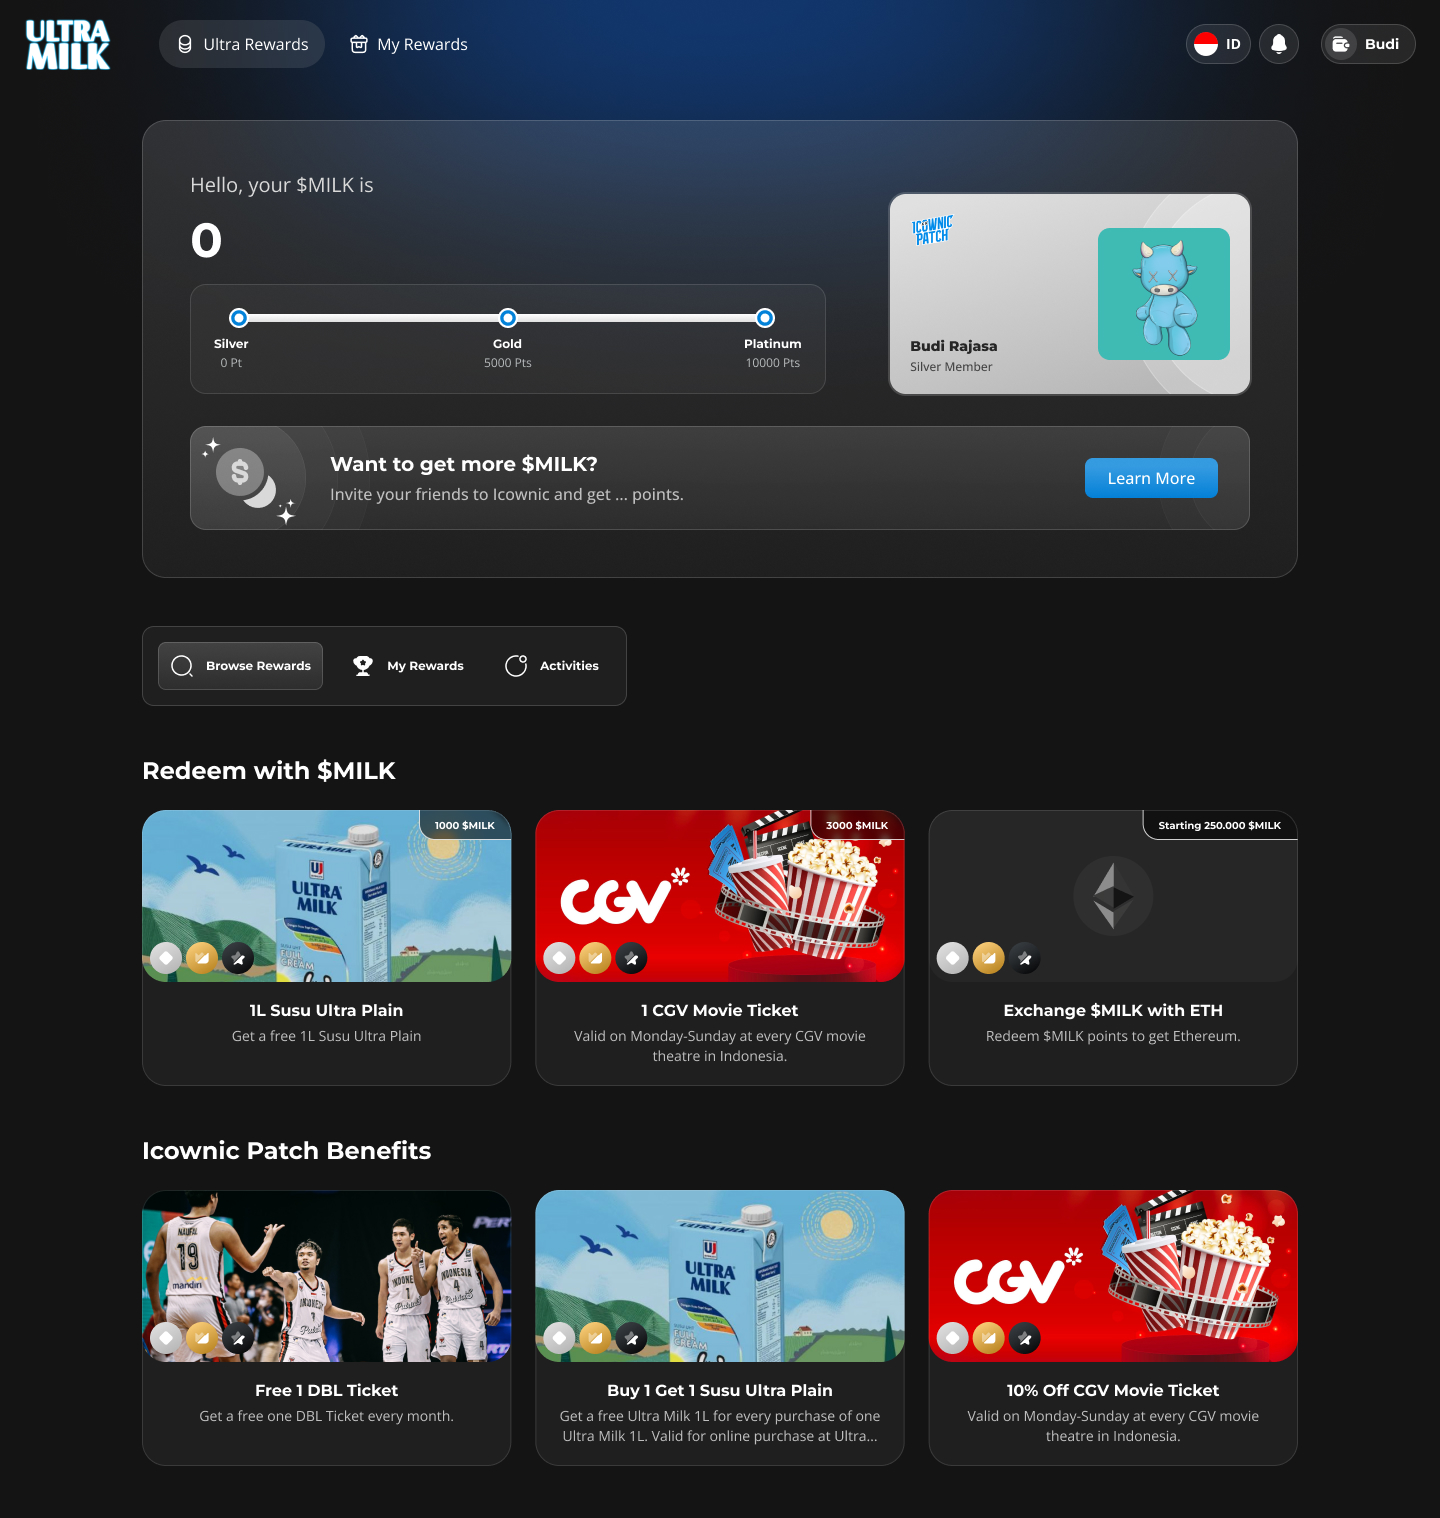1440x1518 pixels.
Task: Select the Platinum tier progress marker
Action: pos(765,318)
